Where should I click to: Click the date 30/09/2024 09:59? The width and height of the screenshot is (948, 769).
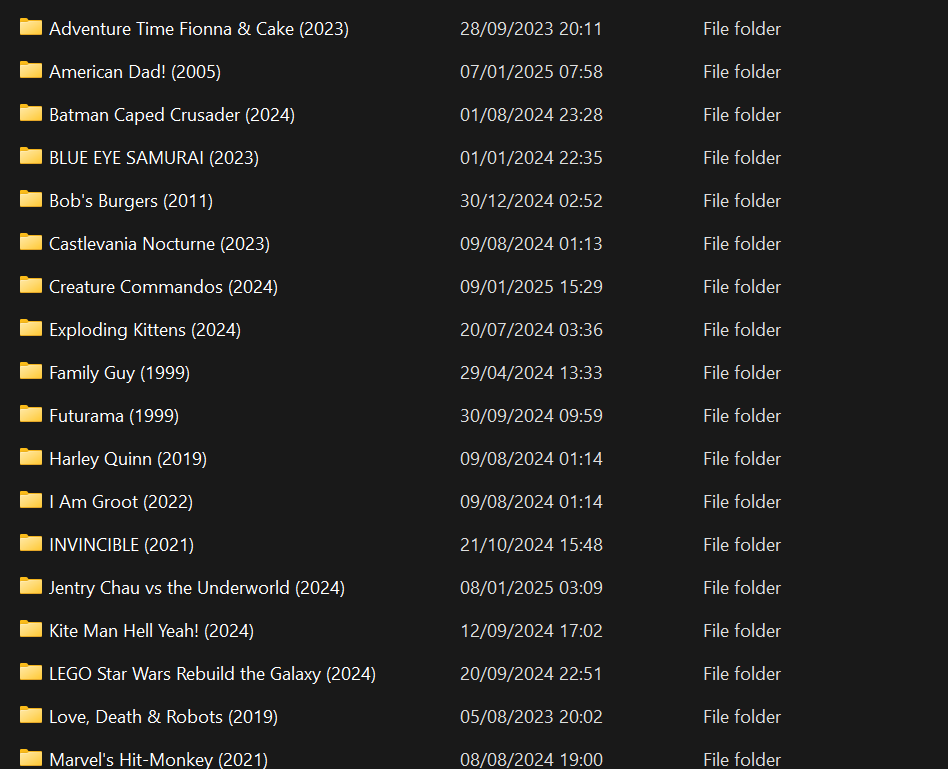[x=531, y=416]
